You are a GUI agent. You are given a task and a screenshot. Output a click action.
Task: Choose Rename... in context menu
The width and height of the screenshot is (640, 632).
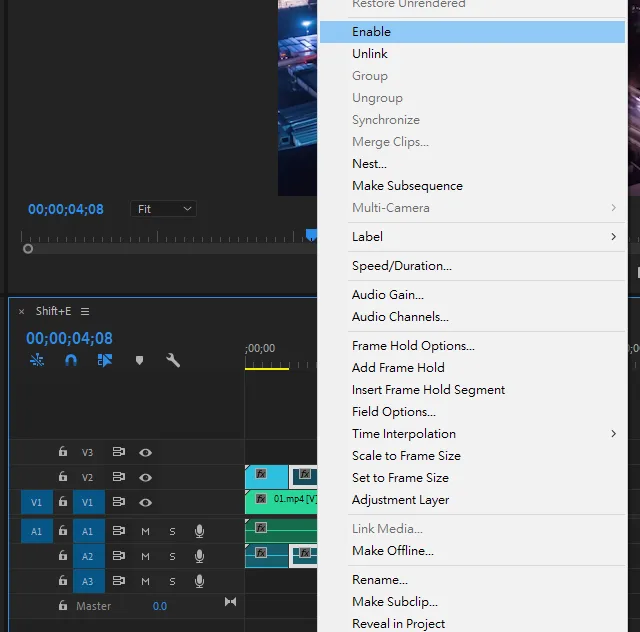[472, 580]
